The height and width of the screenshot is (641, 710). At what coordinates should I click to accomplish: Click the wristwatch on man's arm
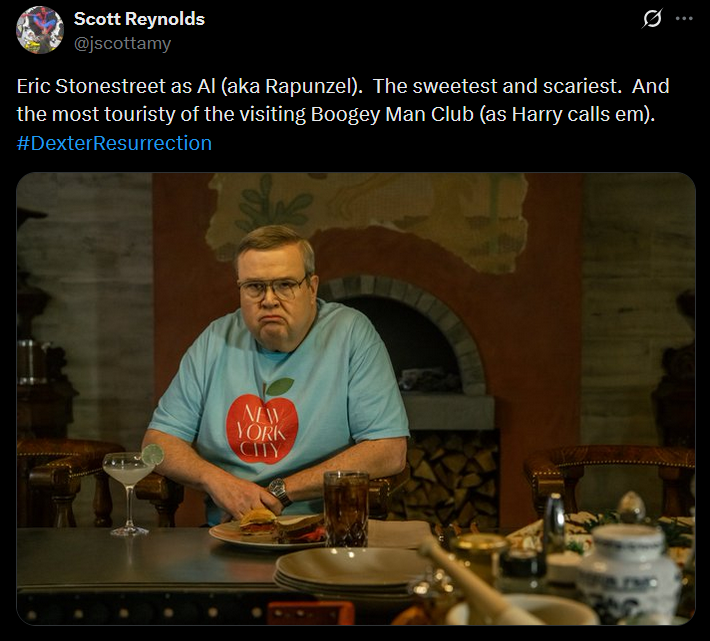(278, 491)
